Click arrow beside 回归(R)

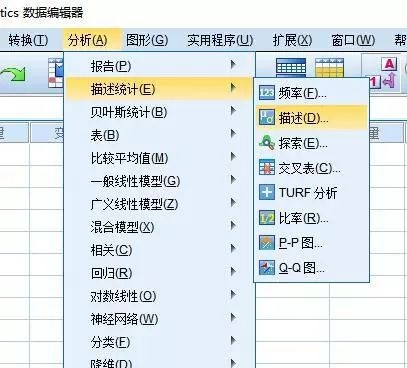coord(233,272)
